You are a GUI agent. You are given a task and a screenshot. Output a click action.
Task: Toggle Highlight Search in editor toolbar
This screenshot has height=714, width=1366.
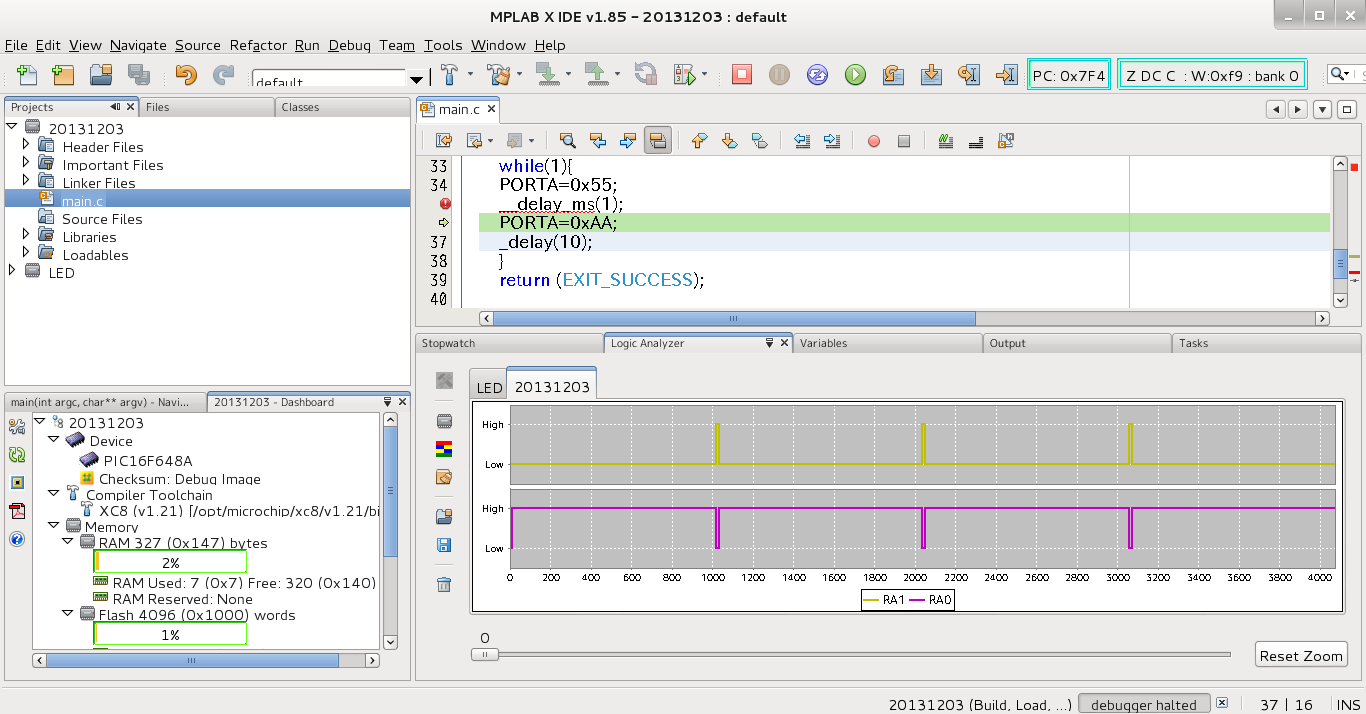(657, 141)
